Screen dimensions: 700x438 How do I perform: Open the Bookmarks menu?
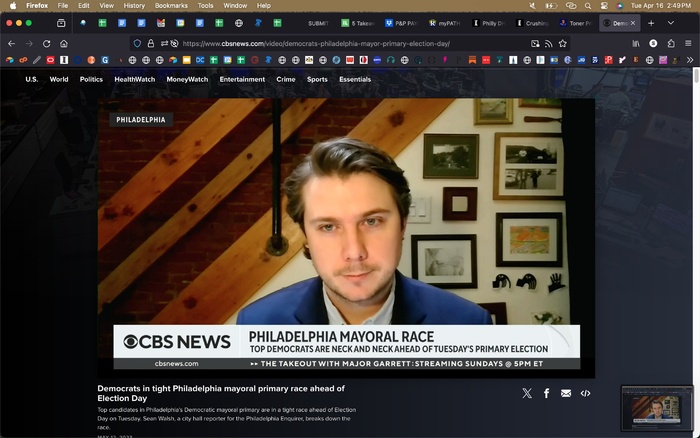coord(171,6)
